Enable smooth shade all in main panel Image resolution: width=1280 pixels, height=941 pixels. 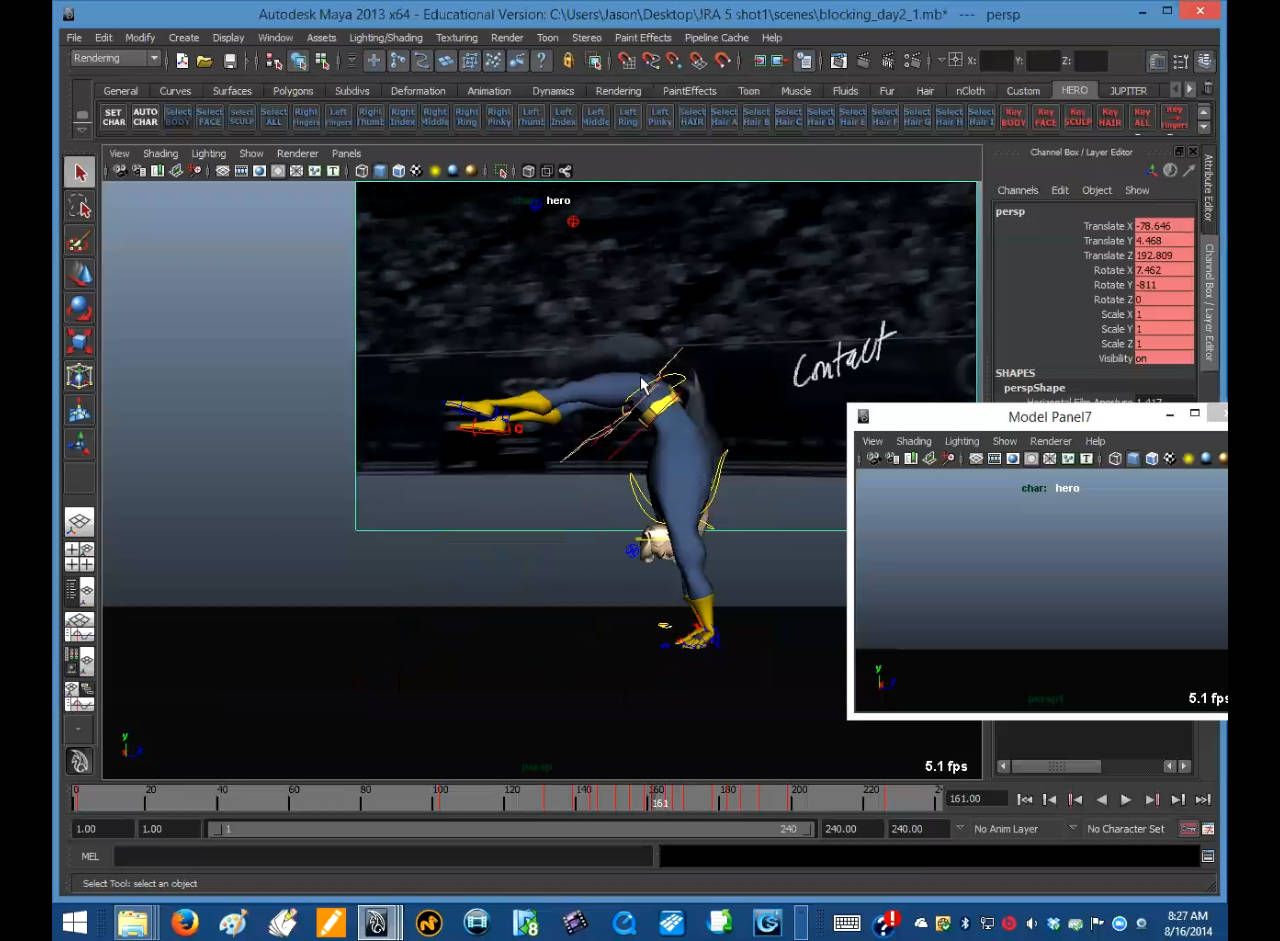click(380, 171)
